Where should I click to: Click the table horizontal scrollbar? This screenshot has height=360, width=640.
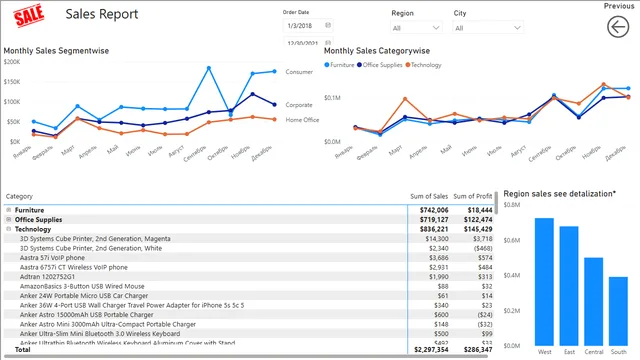[x=245, y=357]
